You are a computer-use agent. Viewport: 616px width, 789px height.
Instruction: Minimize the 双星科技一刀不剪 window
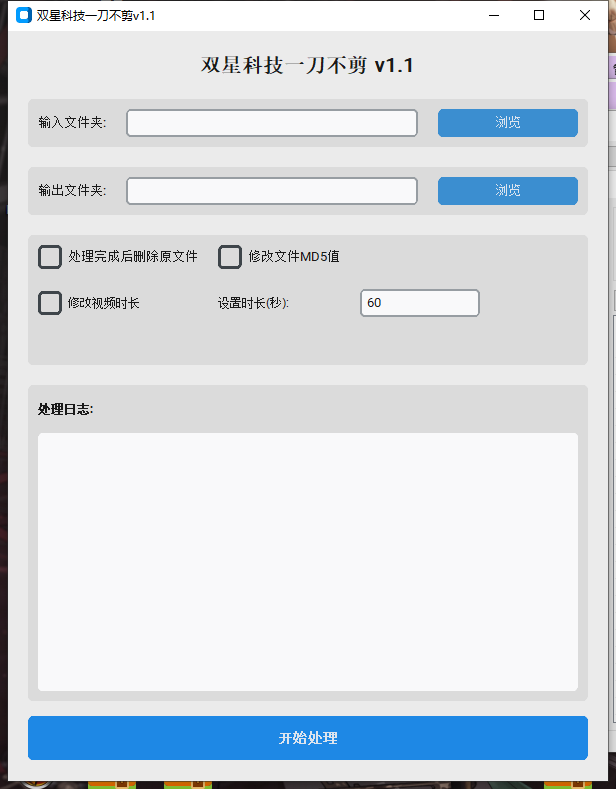[x=494, y=15]
